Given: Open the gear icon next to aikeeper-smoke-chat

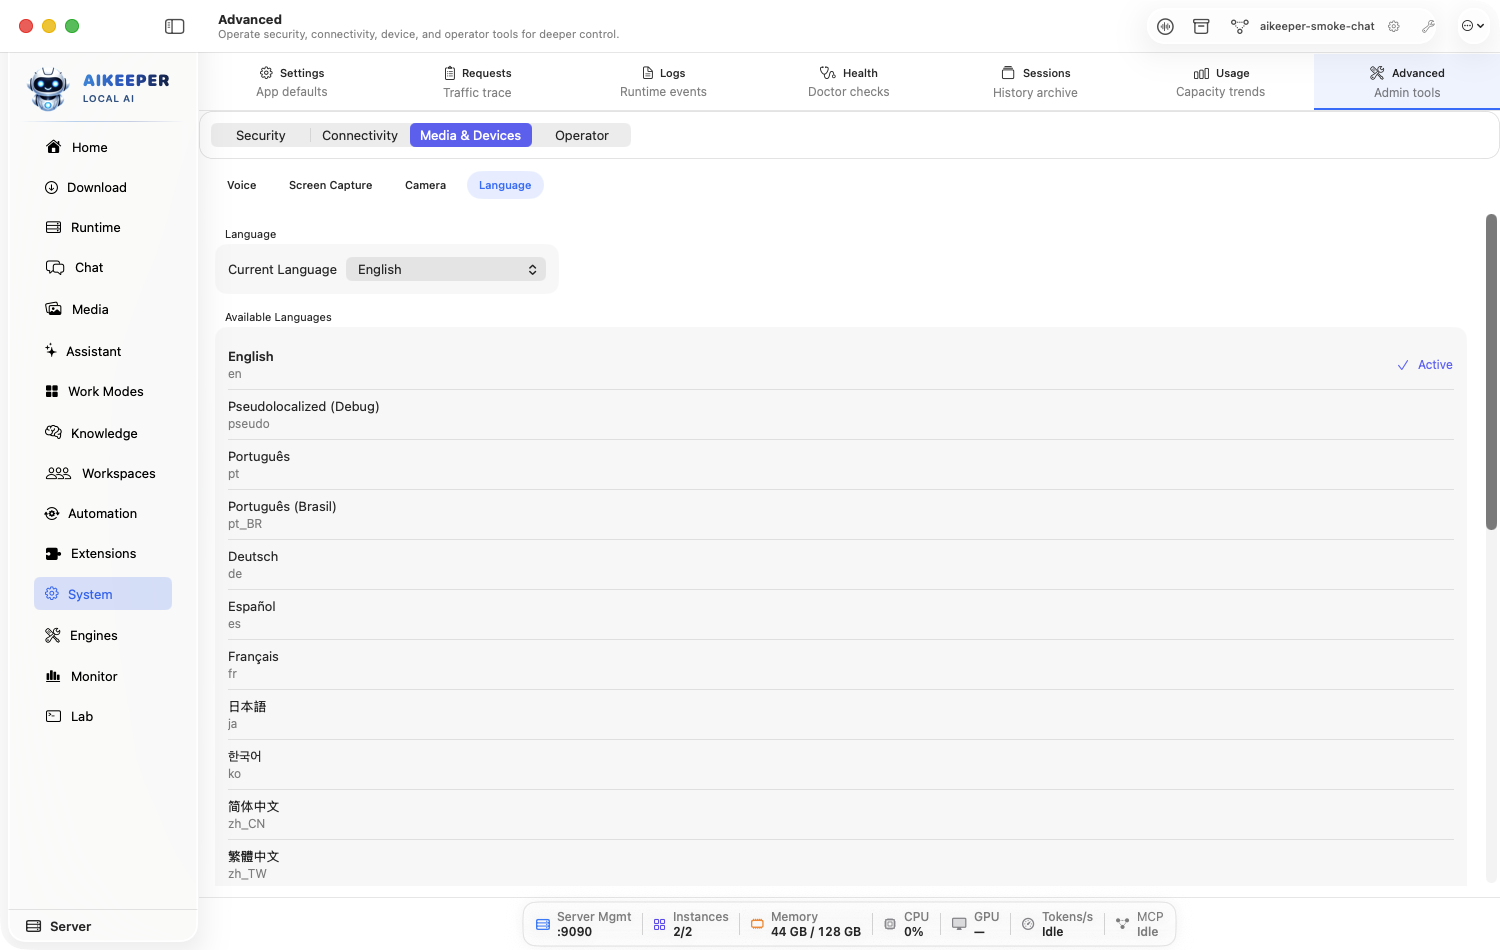Looking at the screenshot, I should (x=1393, y=26).
